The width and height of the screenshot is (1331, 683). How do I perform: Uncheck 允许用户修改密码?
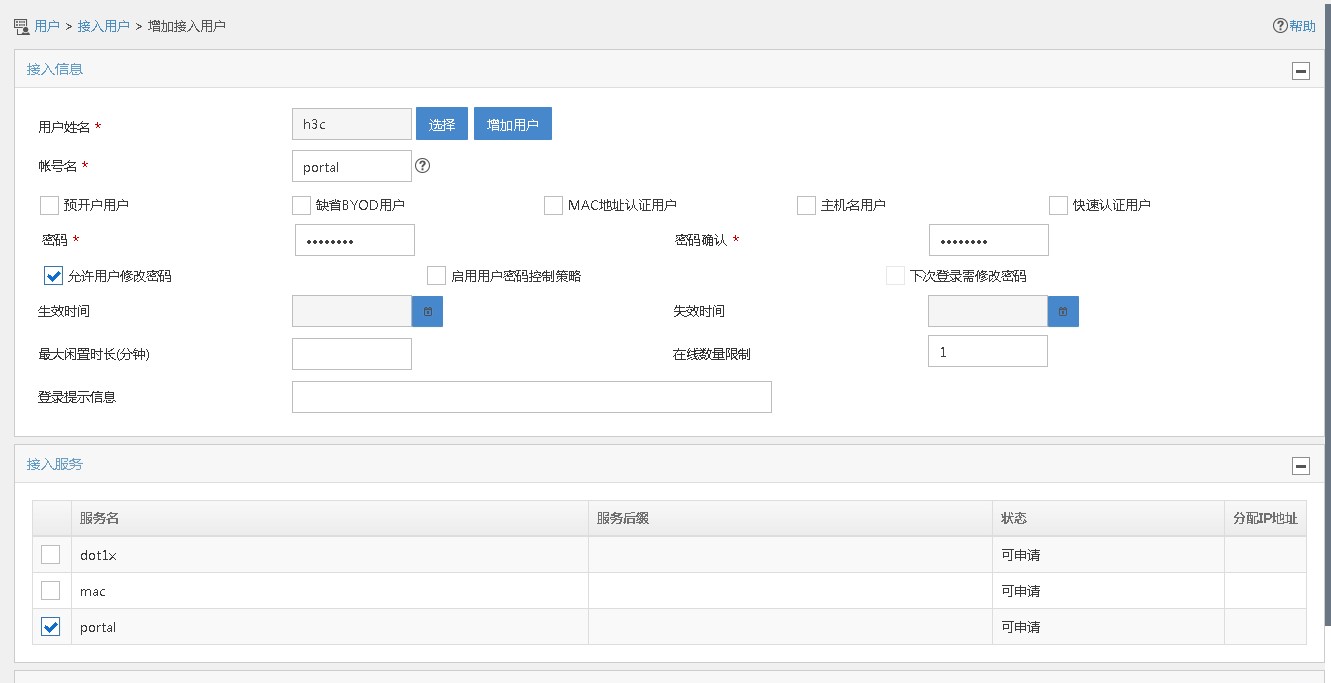pyautogui.click(x=54, y=275)
